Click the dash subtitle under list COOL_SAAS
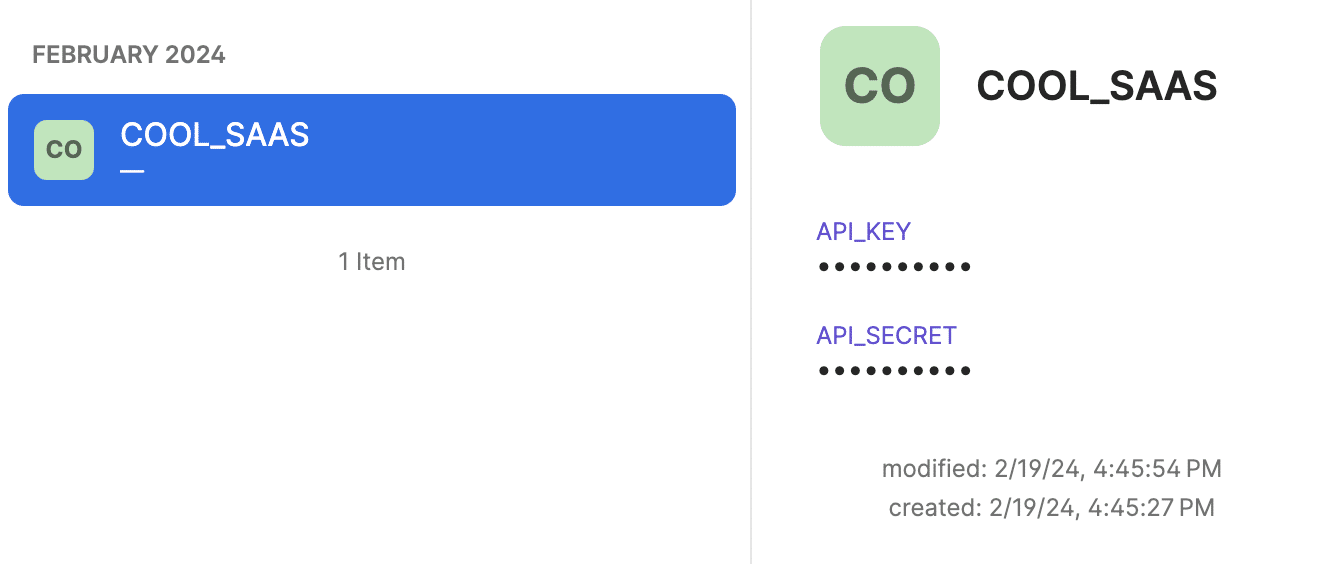Viewport: 1322px width, 564px height. point(132,171)
